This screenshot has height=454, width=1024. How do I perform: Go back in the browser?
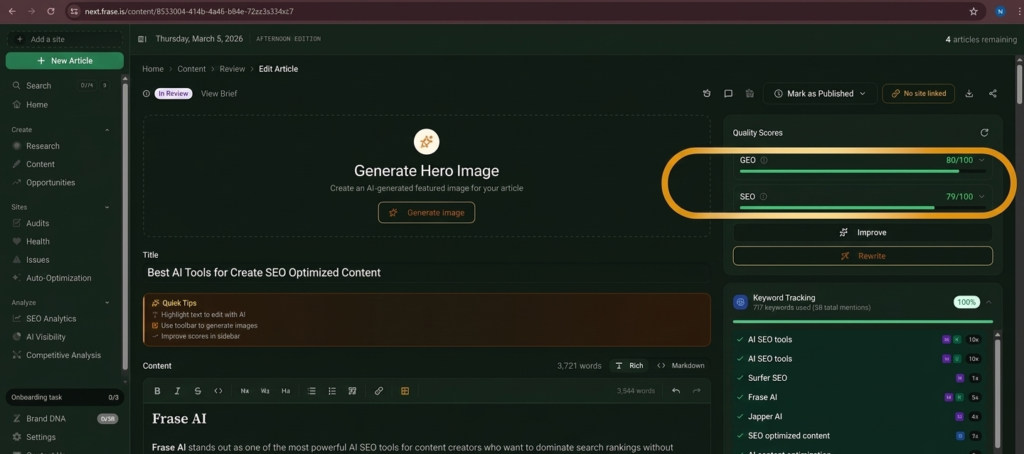pyautogui.click(x=12, y=11)
